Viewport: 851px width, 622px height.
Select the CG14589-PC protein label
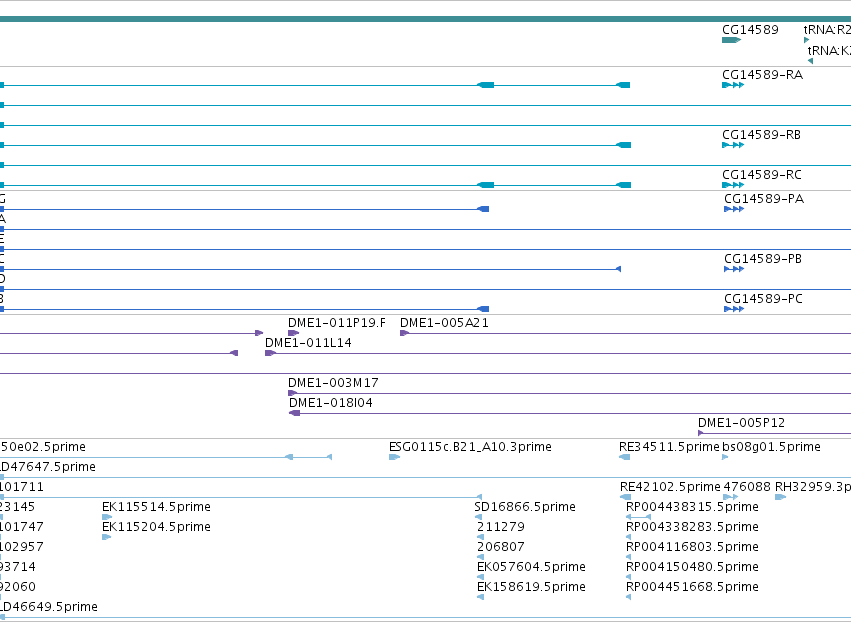(763, 299)
